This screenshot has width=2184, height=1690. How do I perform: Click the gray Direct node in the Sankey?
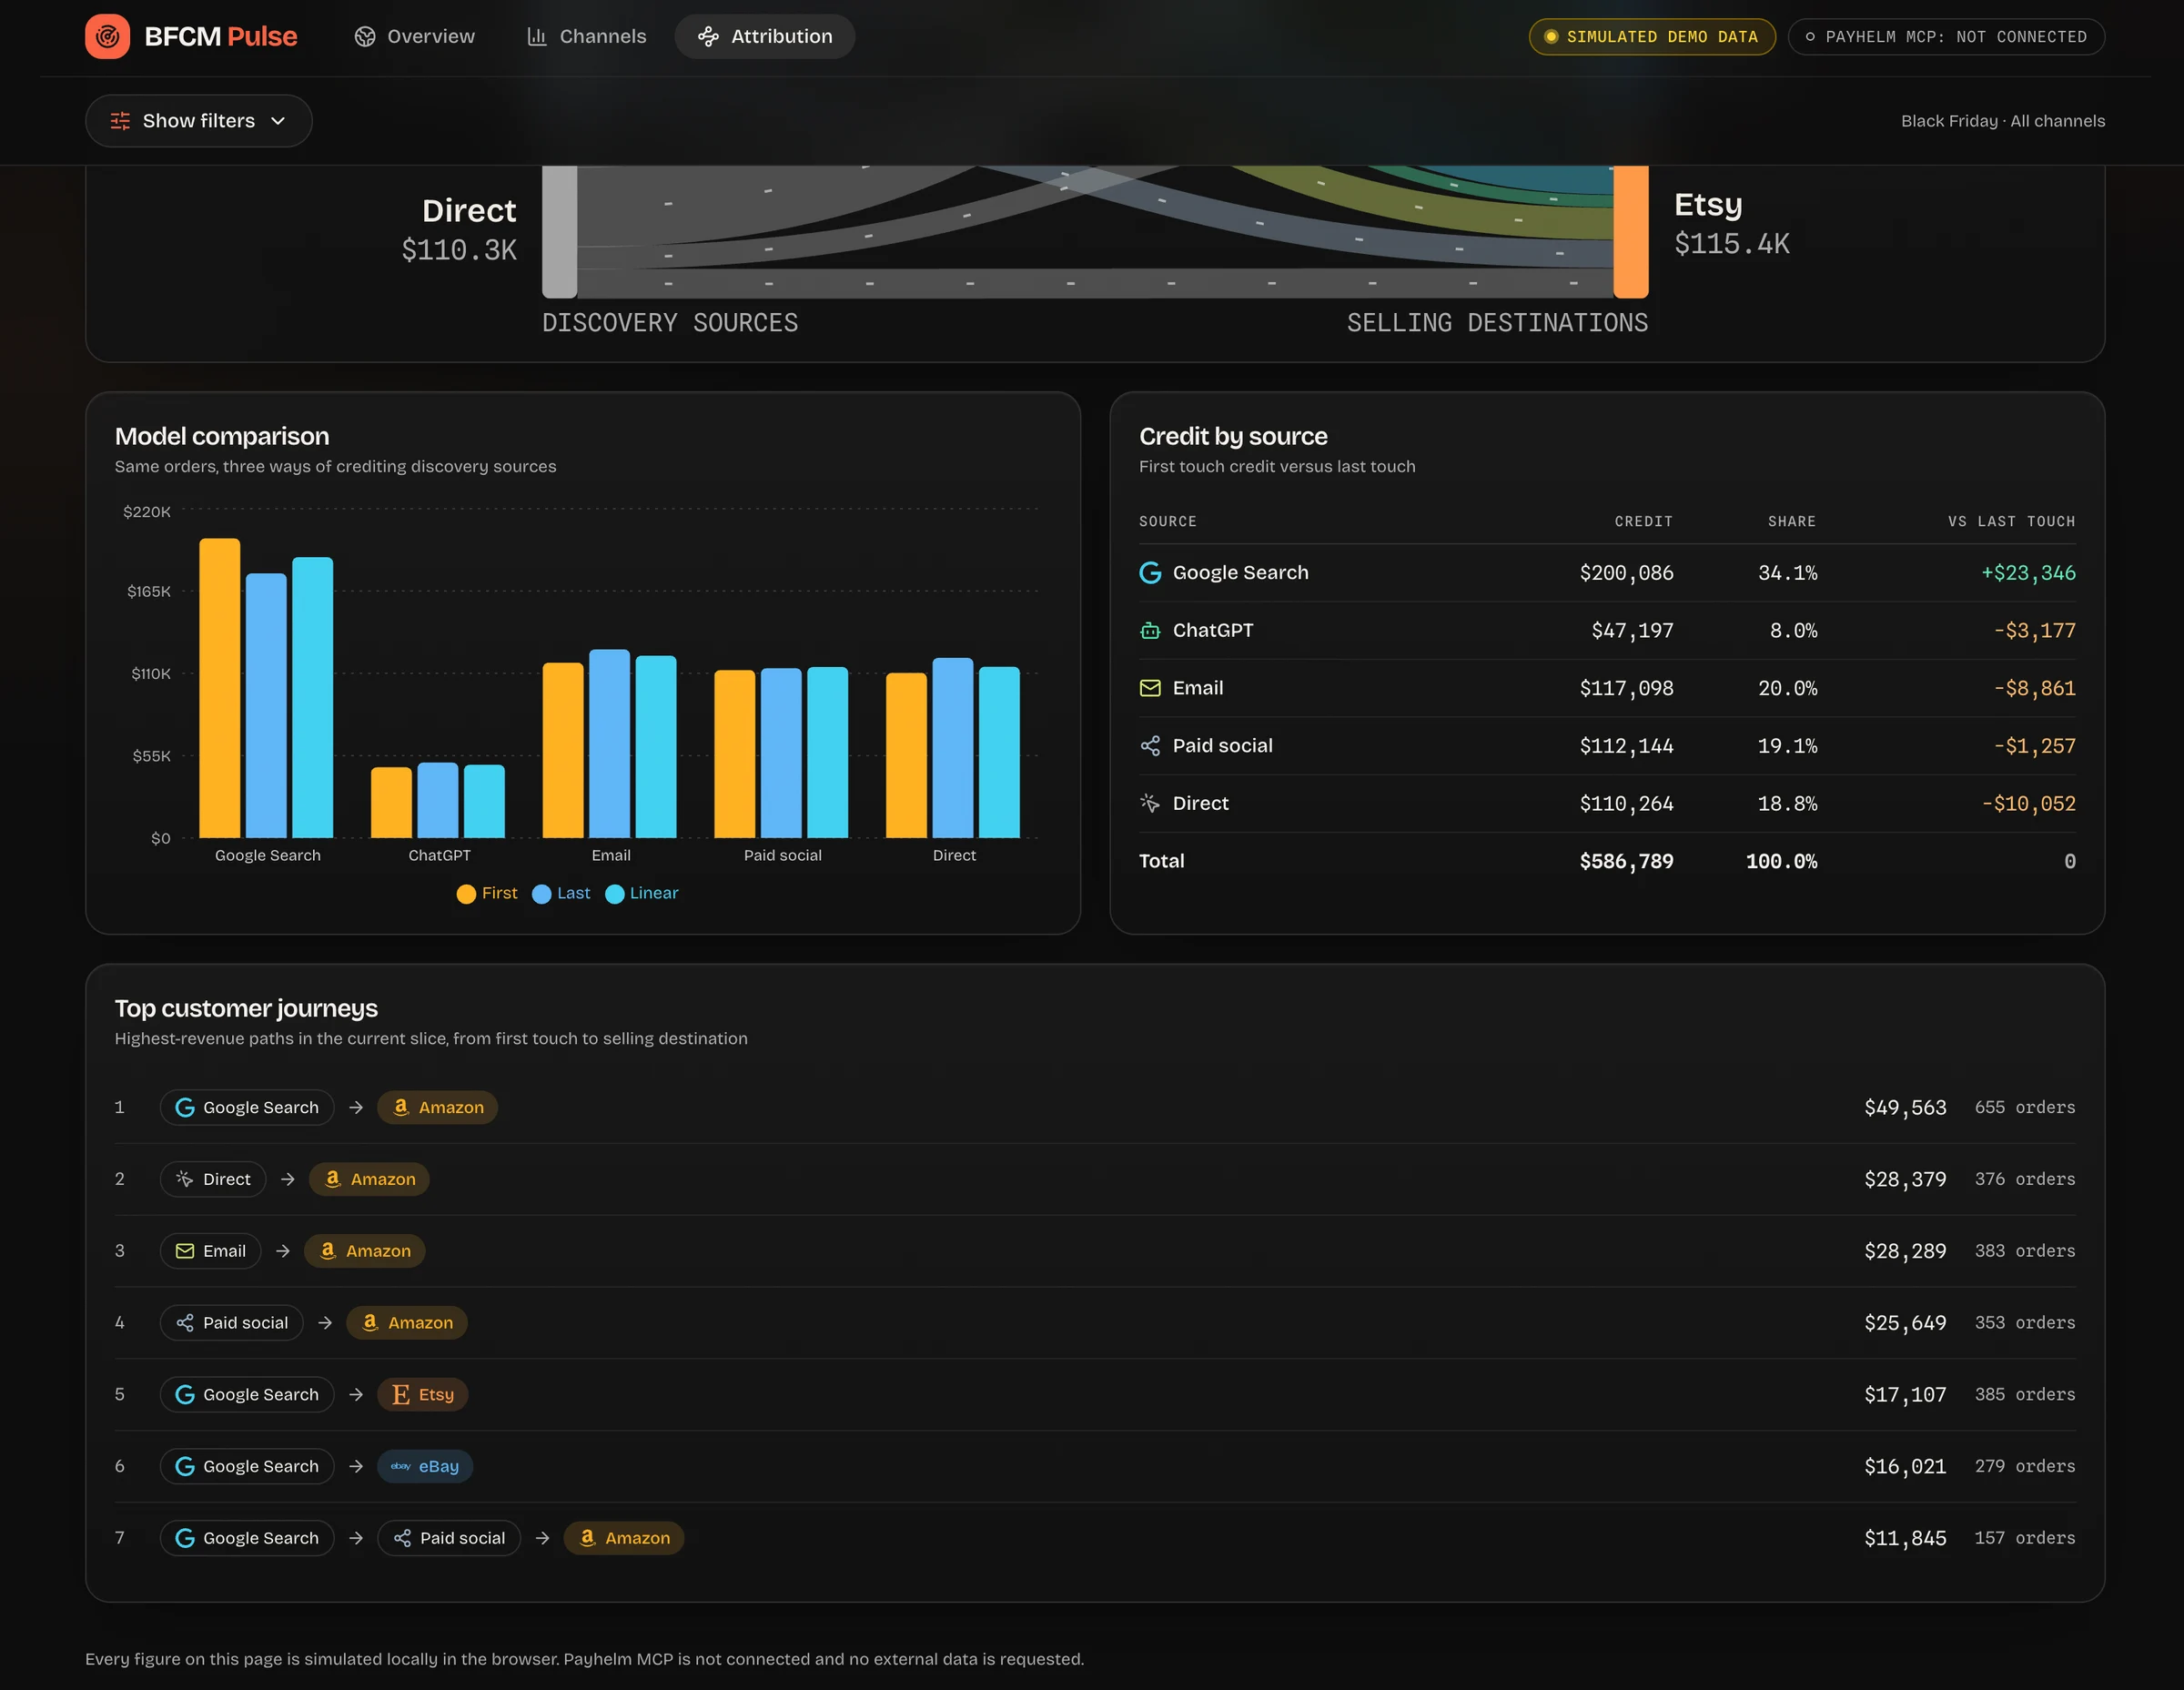(560, 232)
